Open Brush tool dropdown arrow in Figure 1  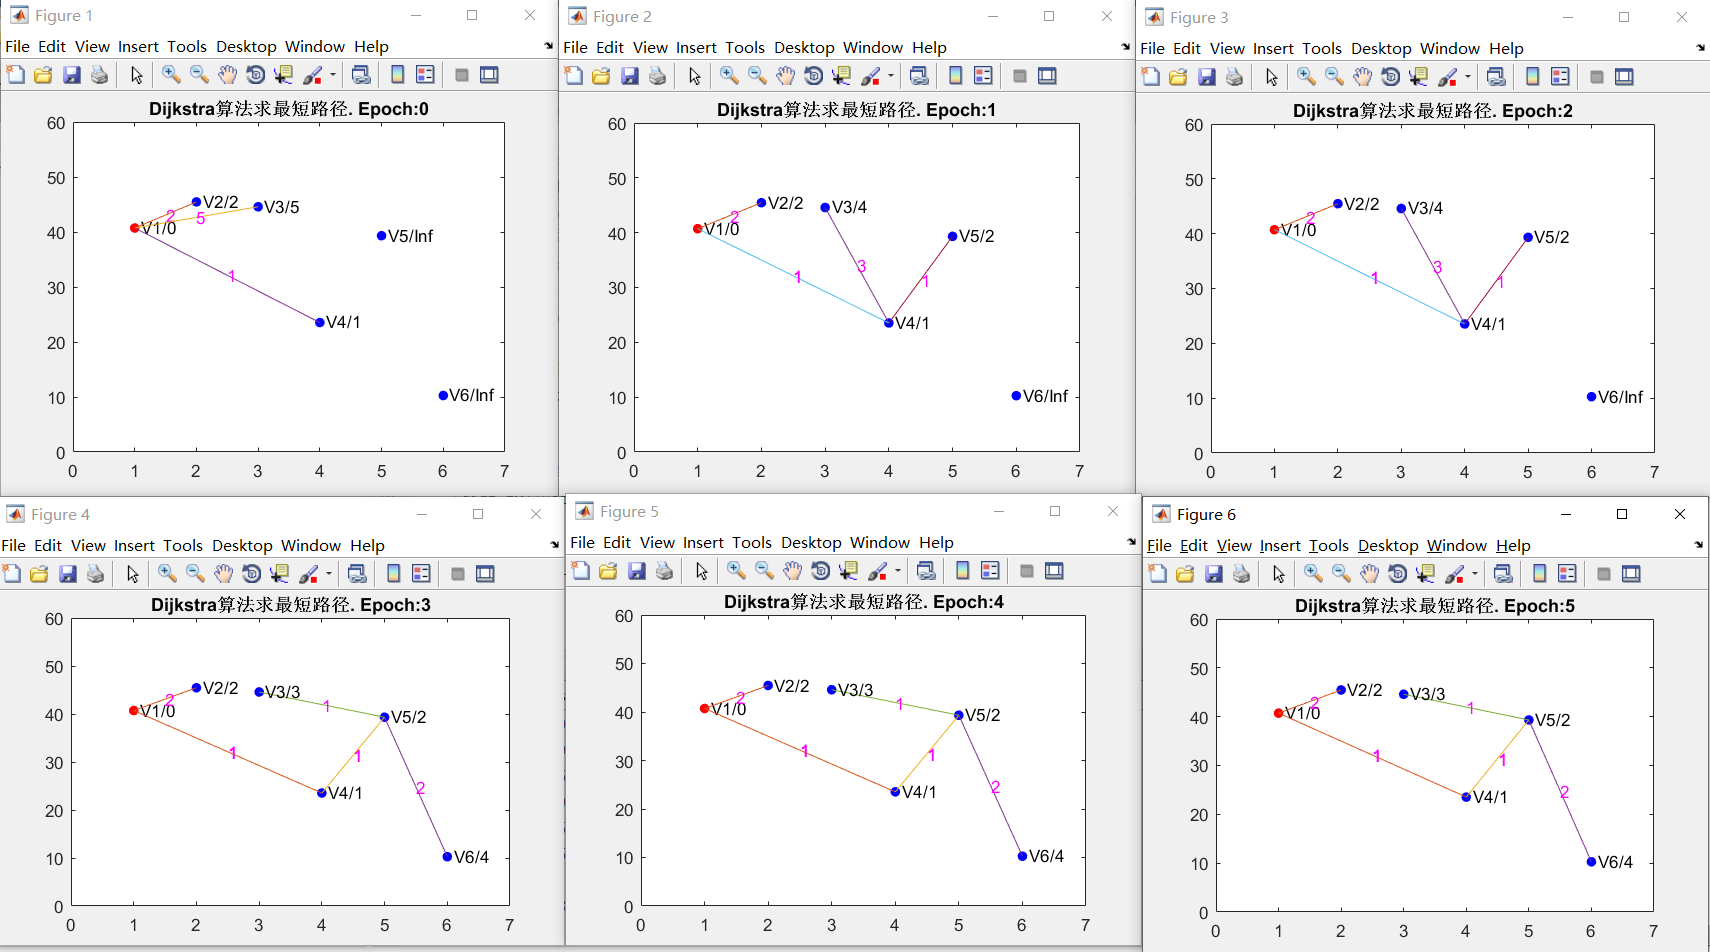tap(332, 75)
